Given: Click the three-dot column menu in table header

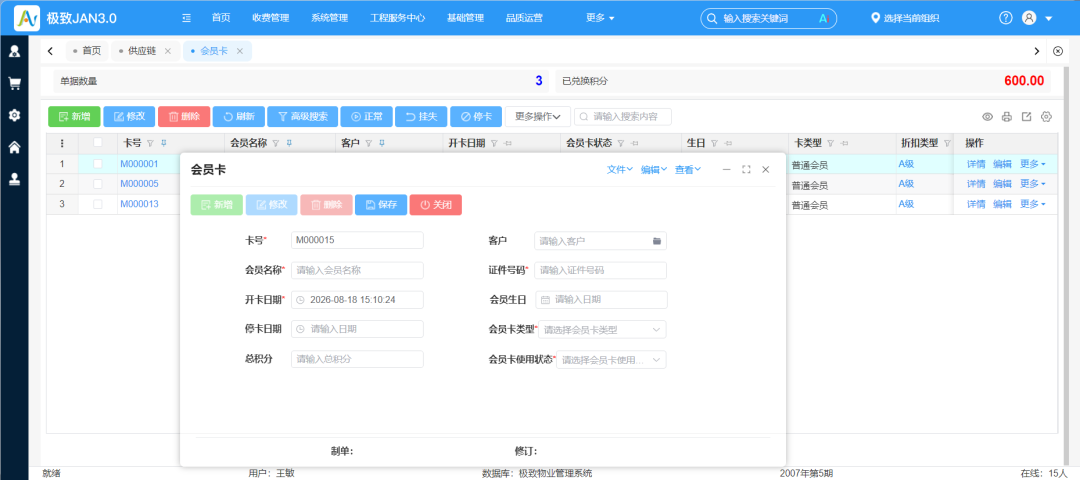Looking at the screenshot, I should coord(62,143).
